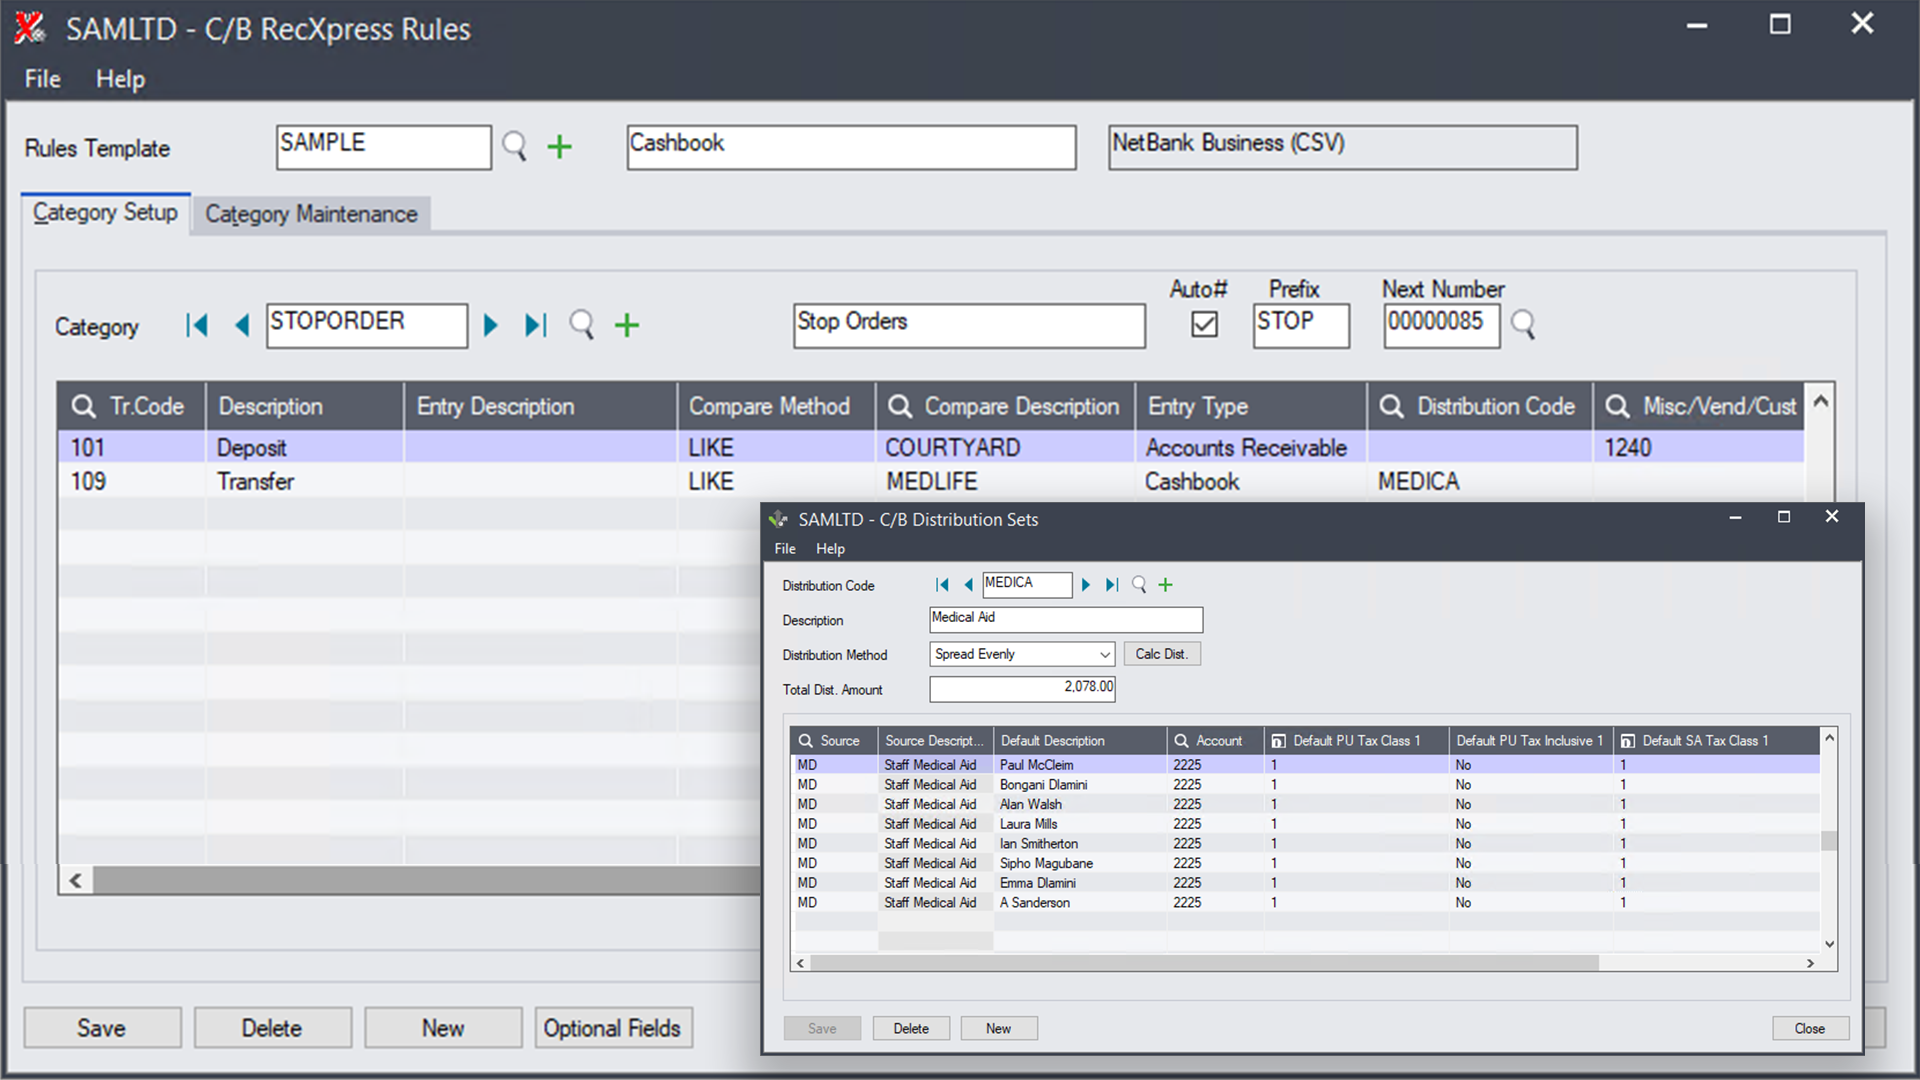Toggle the Auto# checkbox off
Viewport: 1920px width, 1080px height.
pos(1204,323)
